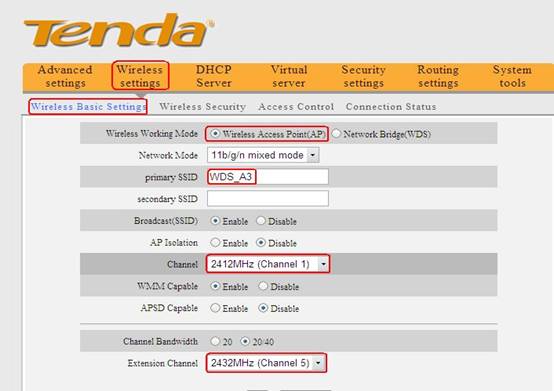This screenshot has height=391, width=554.
Task: Click the Tenda logo
Action: (119, 30)
